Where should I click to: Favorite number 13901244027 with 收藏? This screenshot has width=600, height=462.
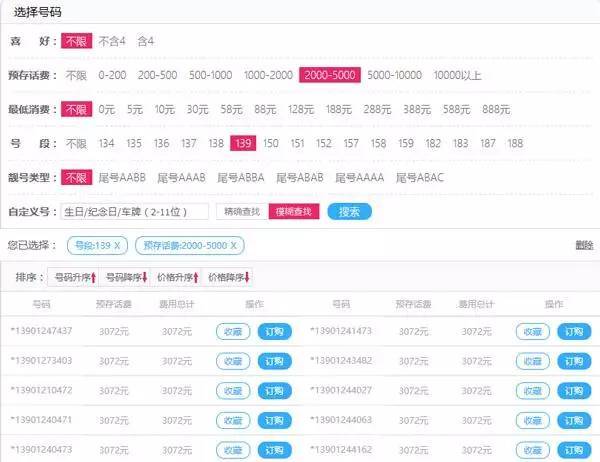533,391
